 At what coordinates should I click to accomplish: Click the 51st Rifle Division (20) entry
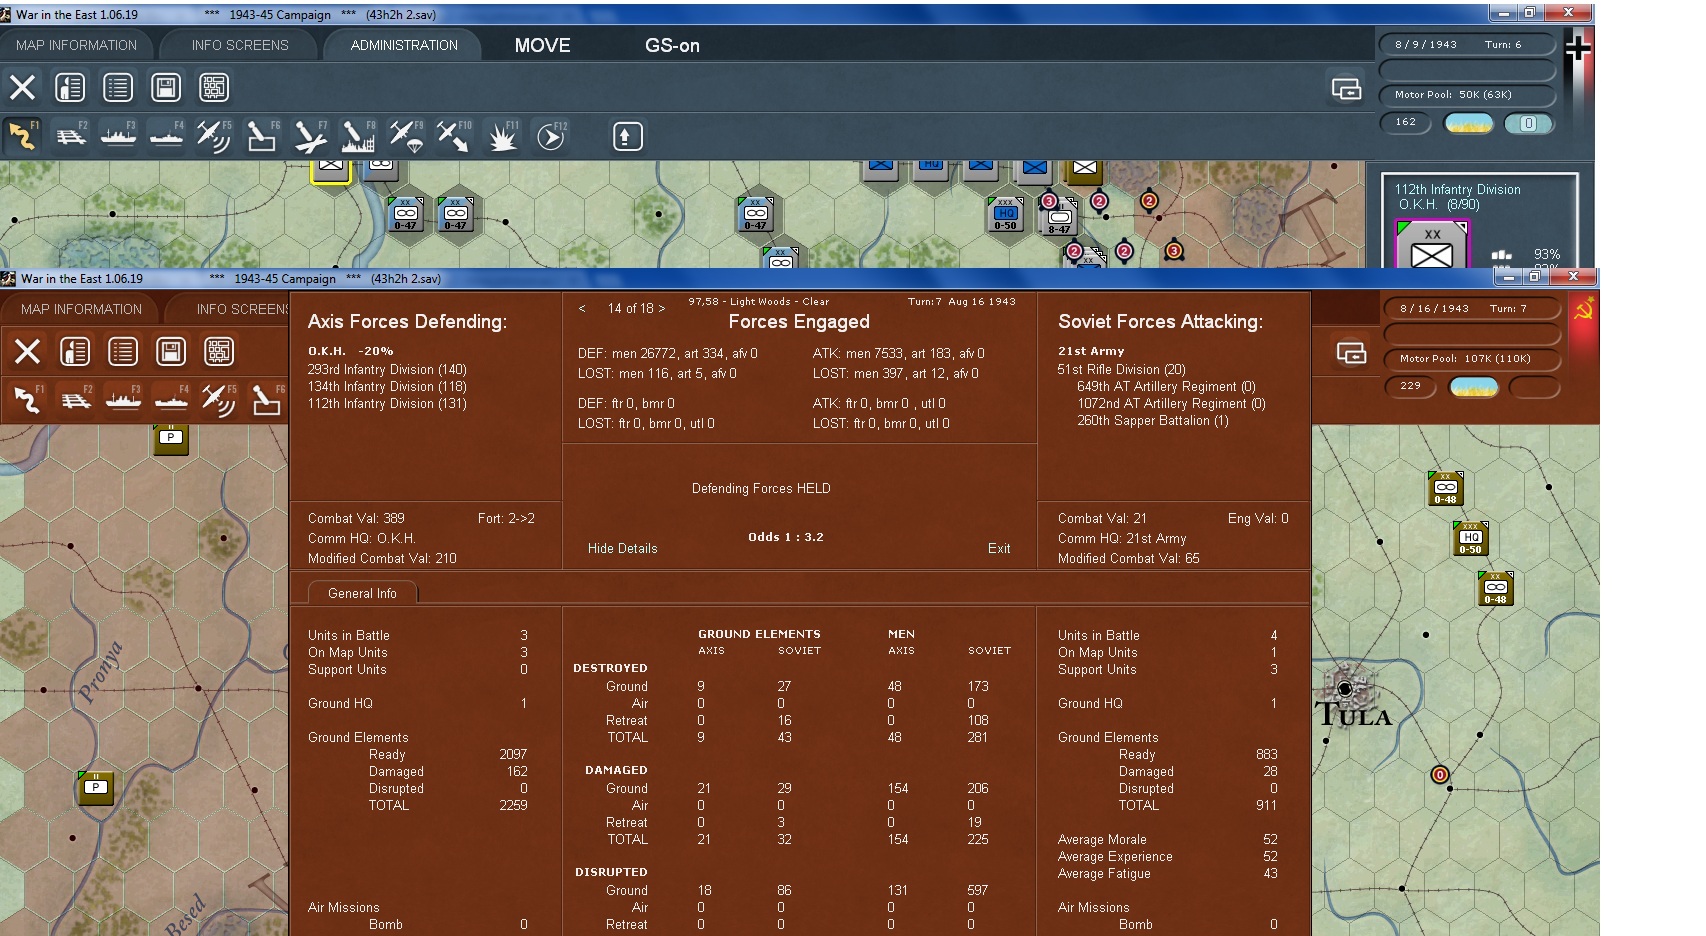pyautogui.click(x=1121, y=369)
